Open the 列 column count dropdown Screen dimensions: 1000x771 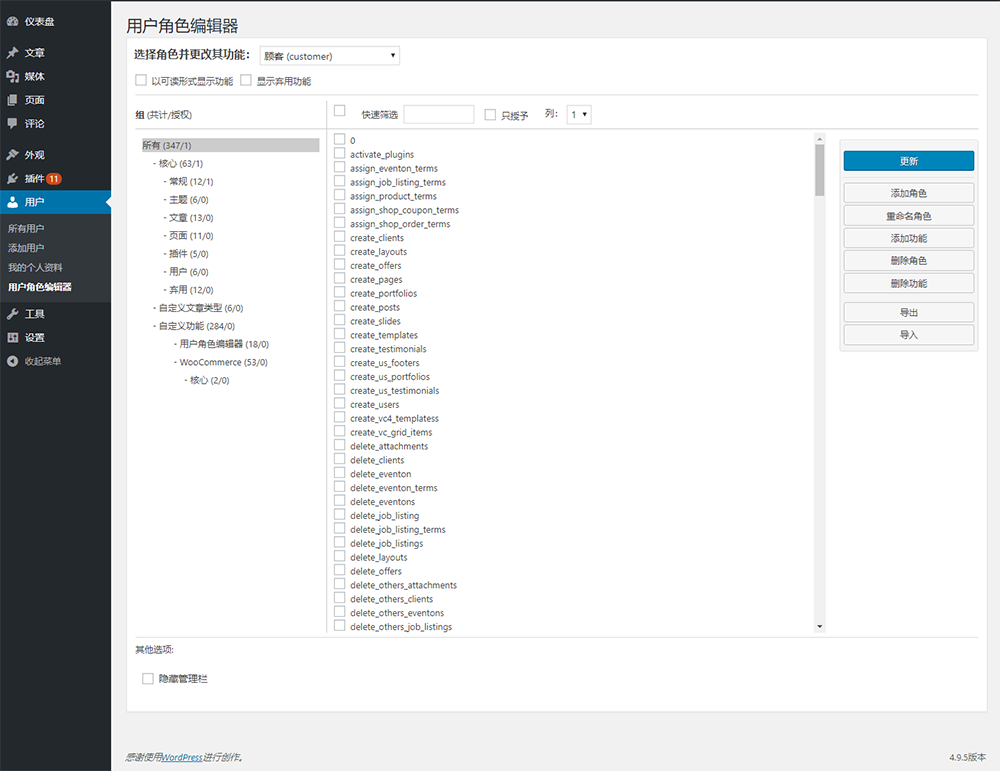(579, 115)
